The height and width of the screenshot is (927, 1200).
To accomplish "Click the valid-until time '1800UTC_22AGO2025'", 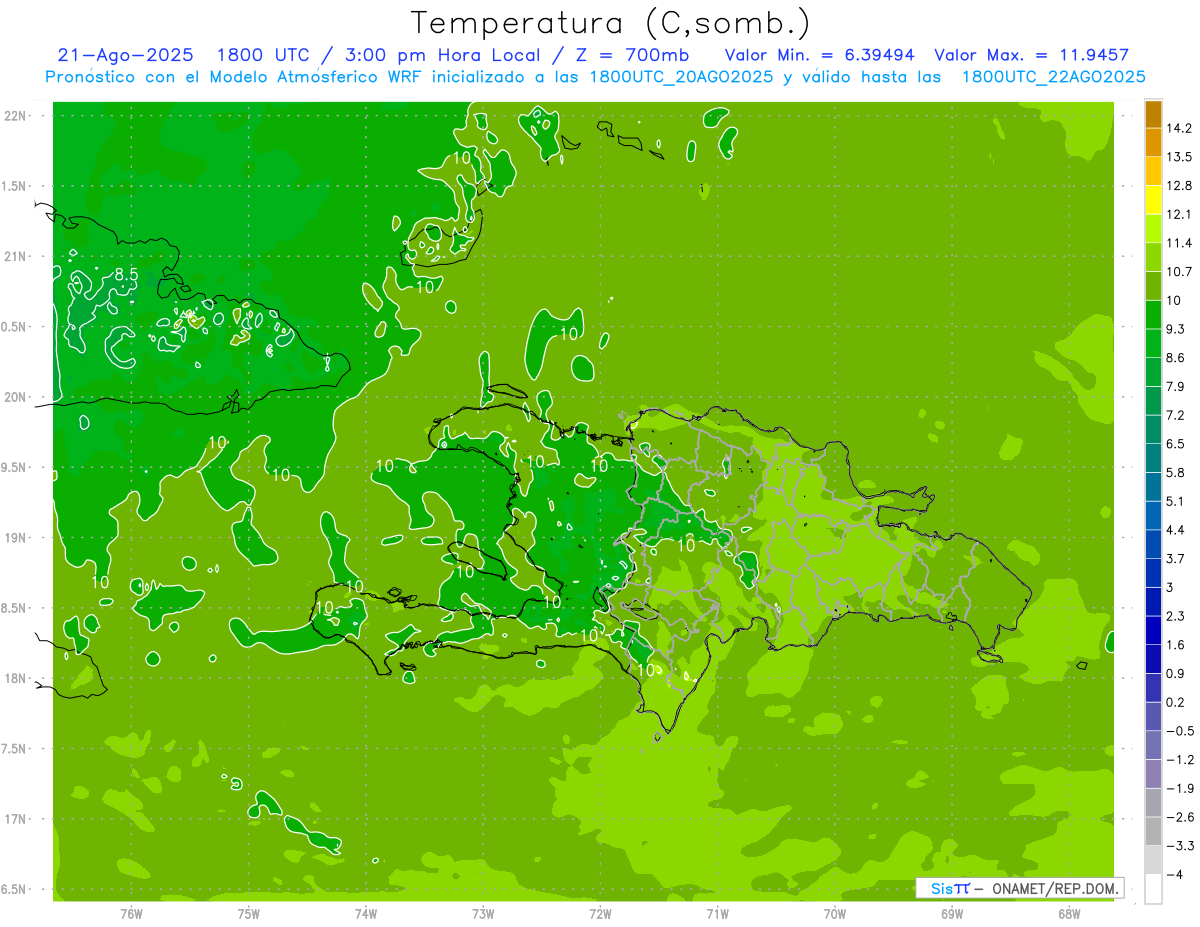I will coord(1054,77).
